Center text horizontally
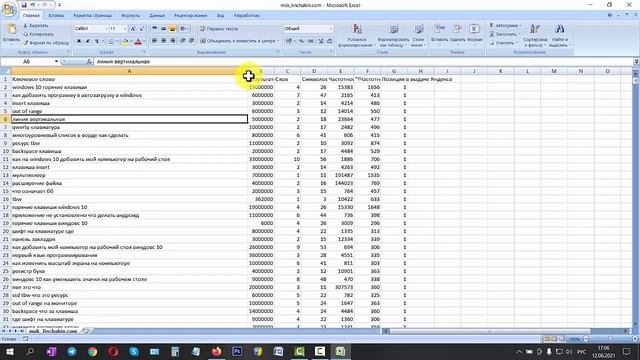640x360 pixels. (163, 41)
